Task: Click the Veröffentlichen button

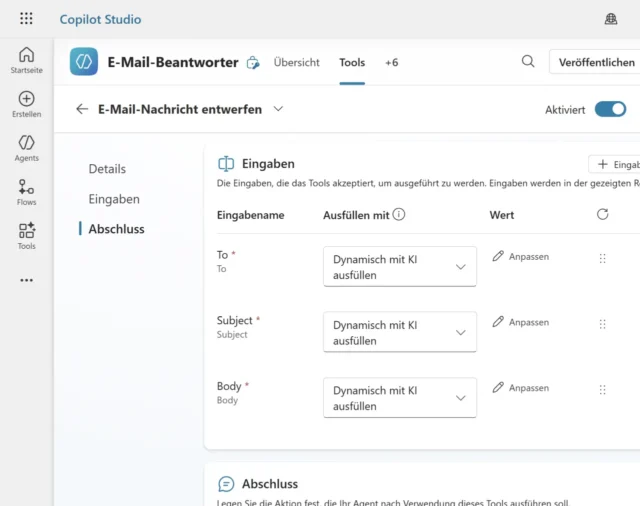Action: (x=596, y=62)
